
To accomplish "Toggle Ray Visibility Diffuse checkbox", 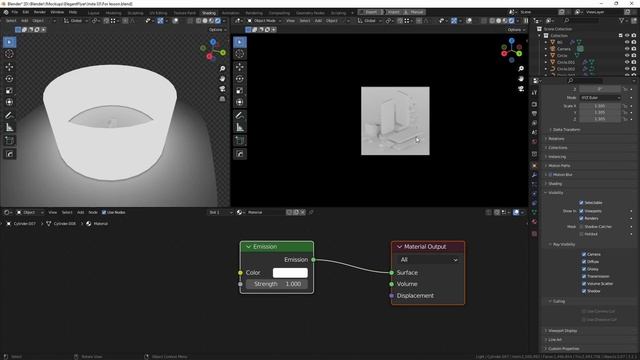I will tap(584, 262).
